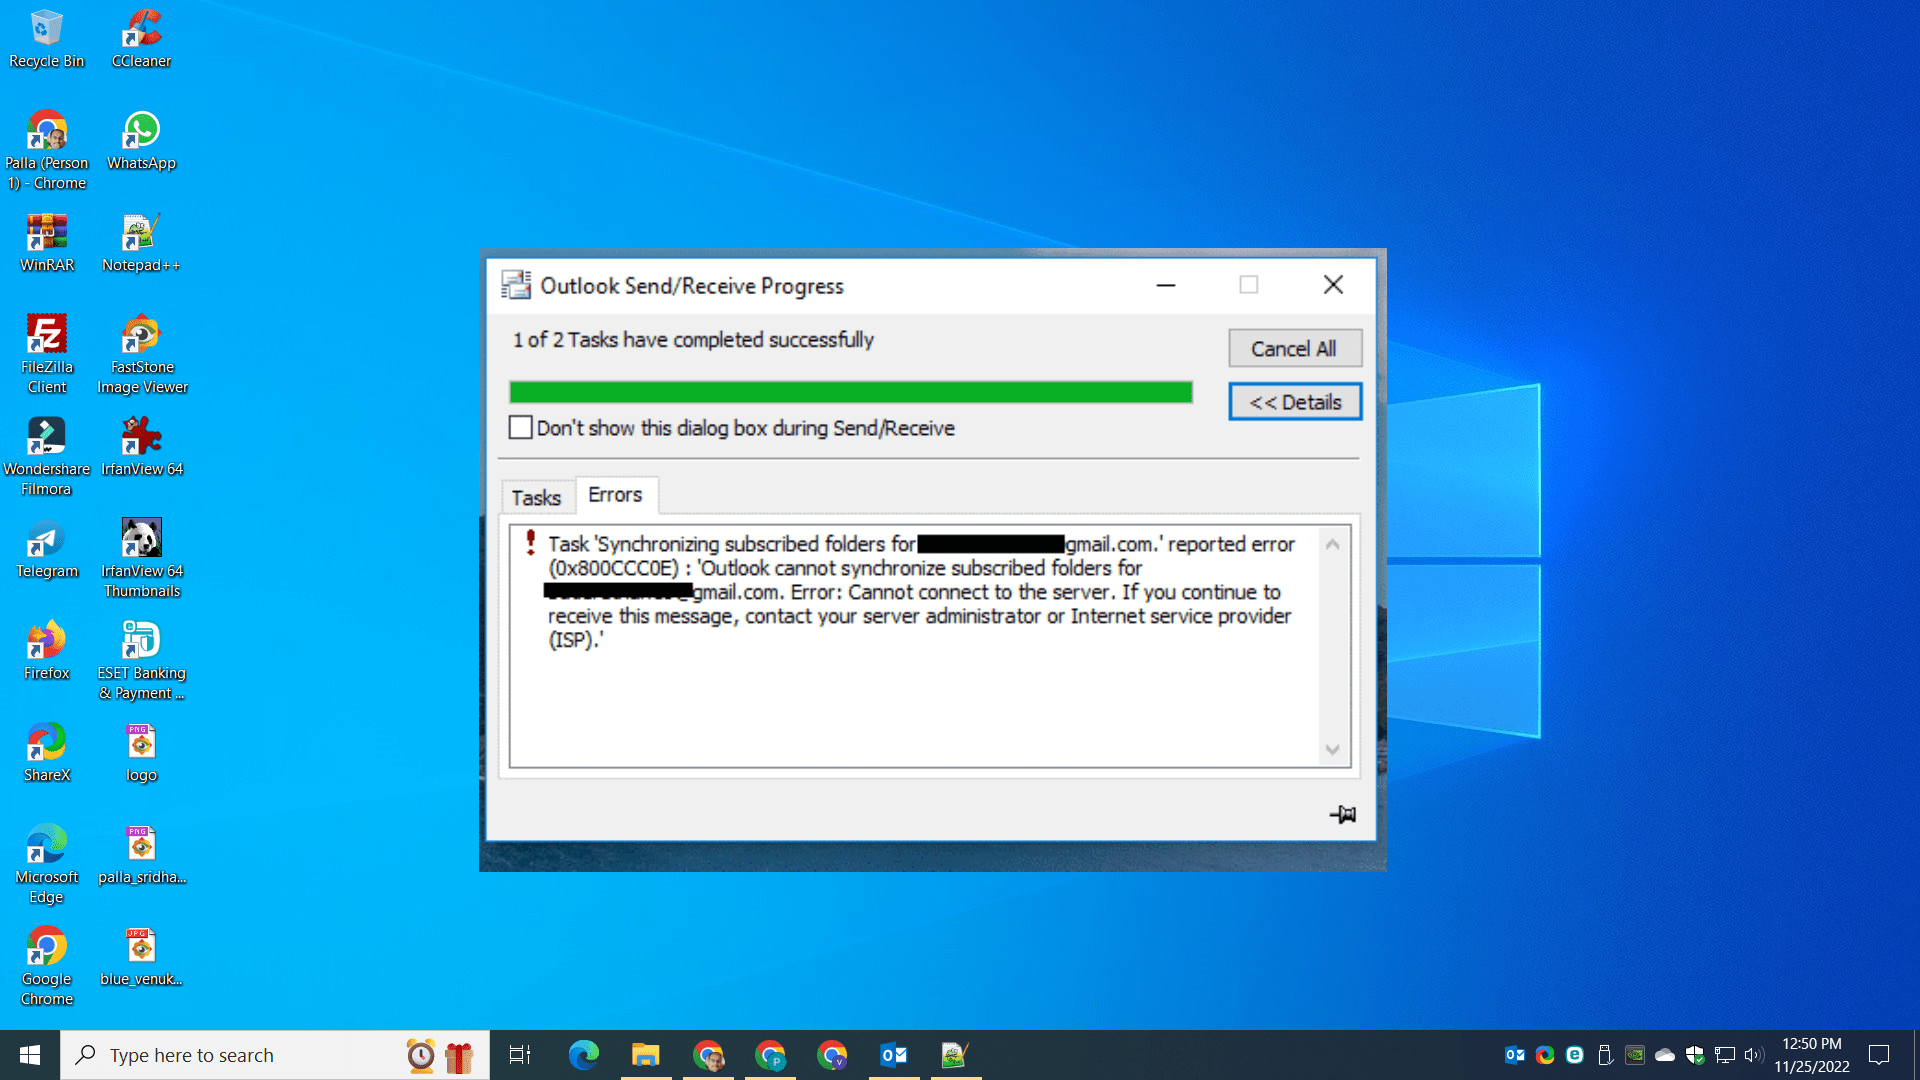
Task: Open the Recycle Bin desktop icon
Action: (x=46, y=39)
